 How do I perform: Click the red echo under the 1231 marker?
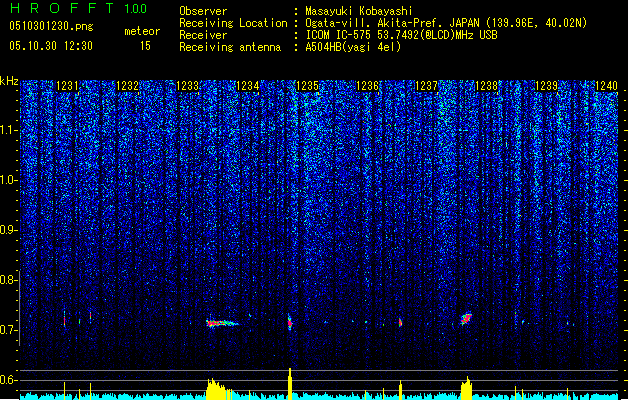64,320
